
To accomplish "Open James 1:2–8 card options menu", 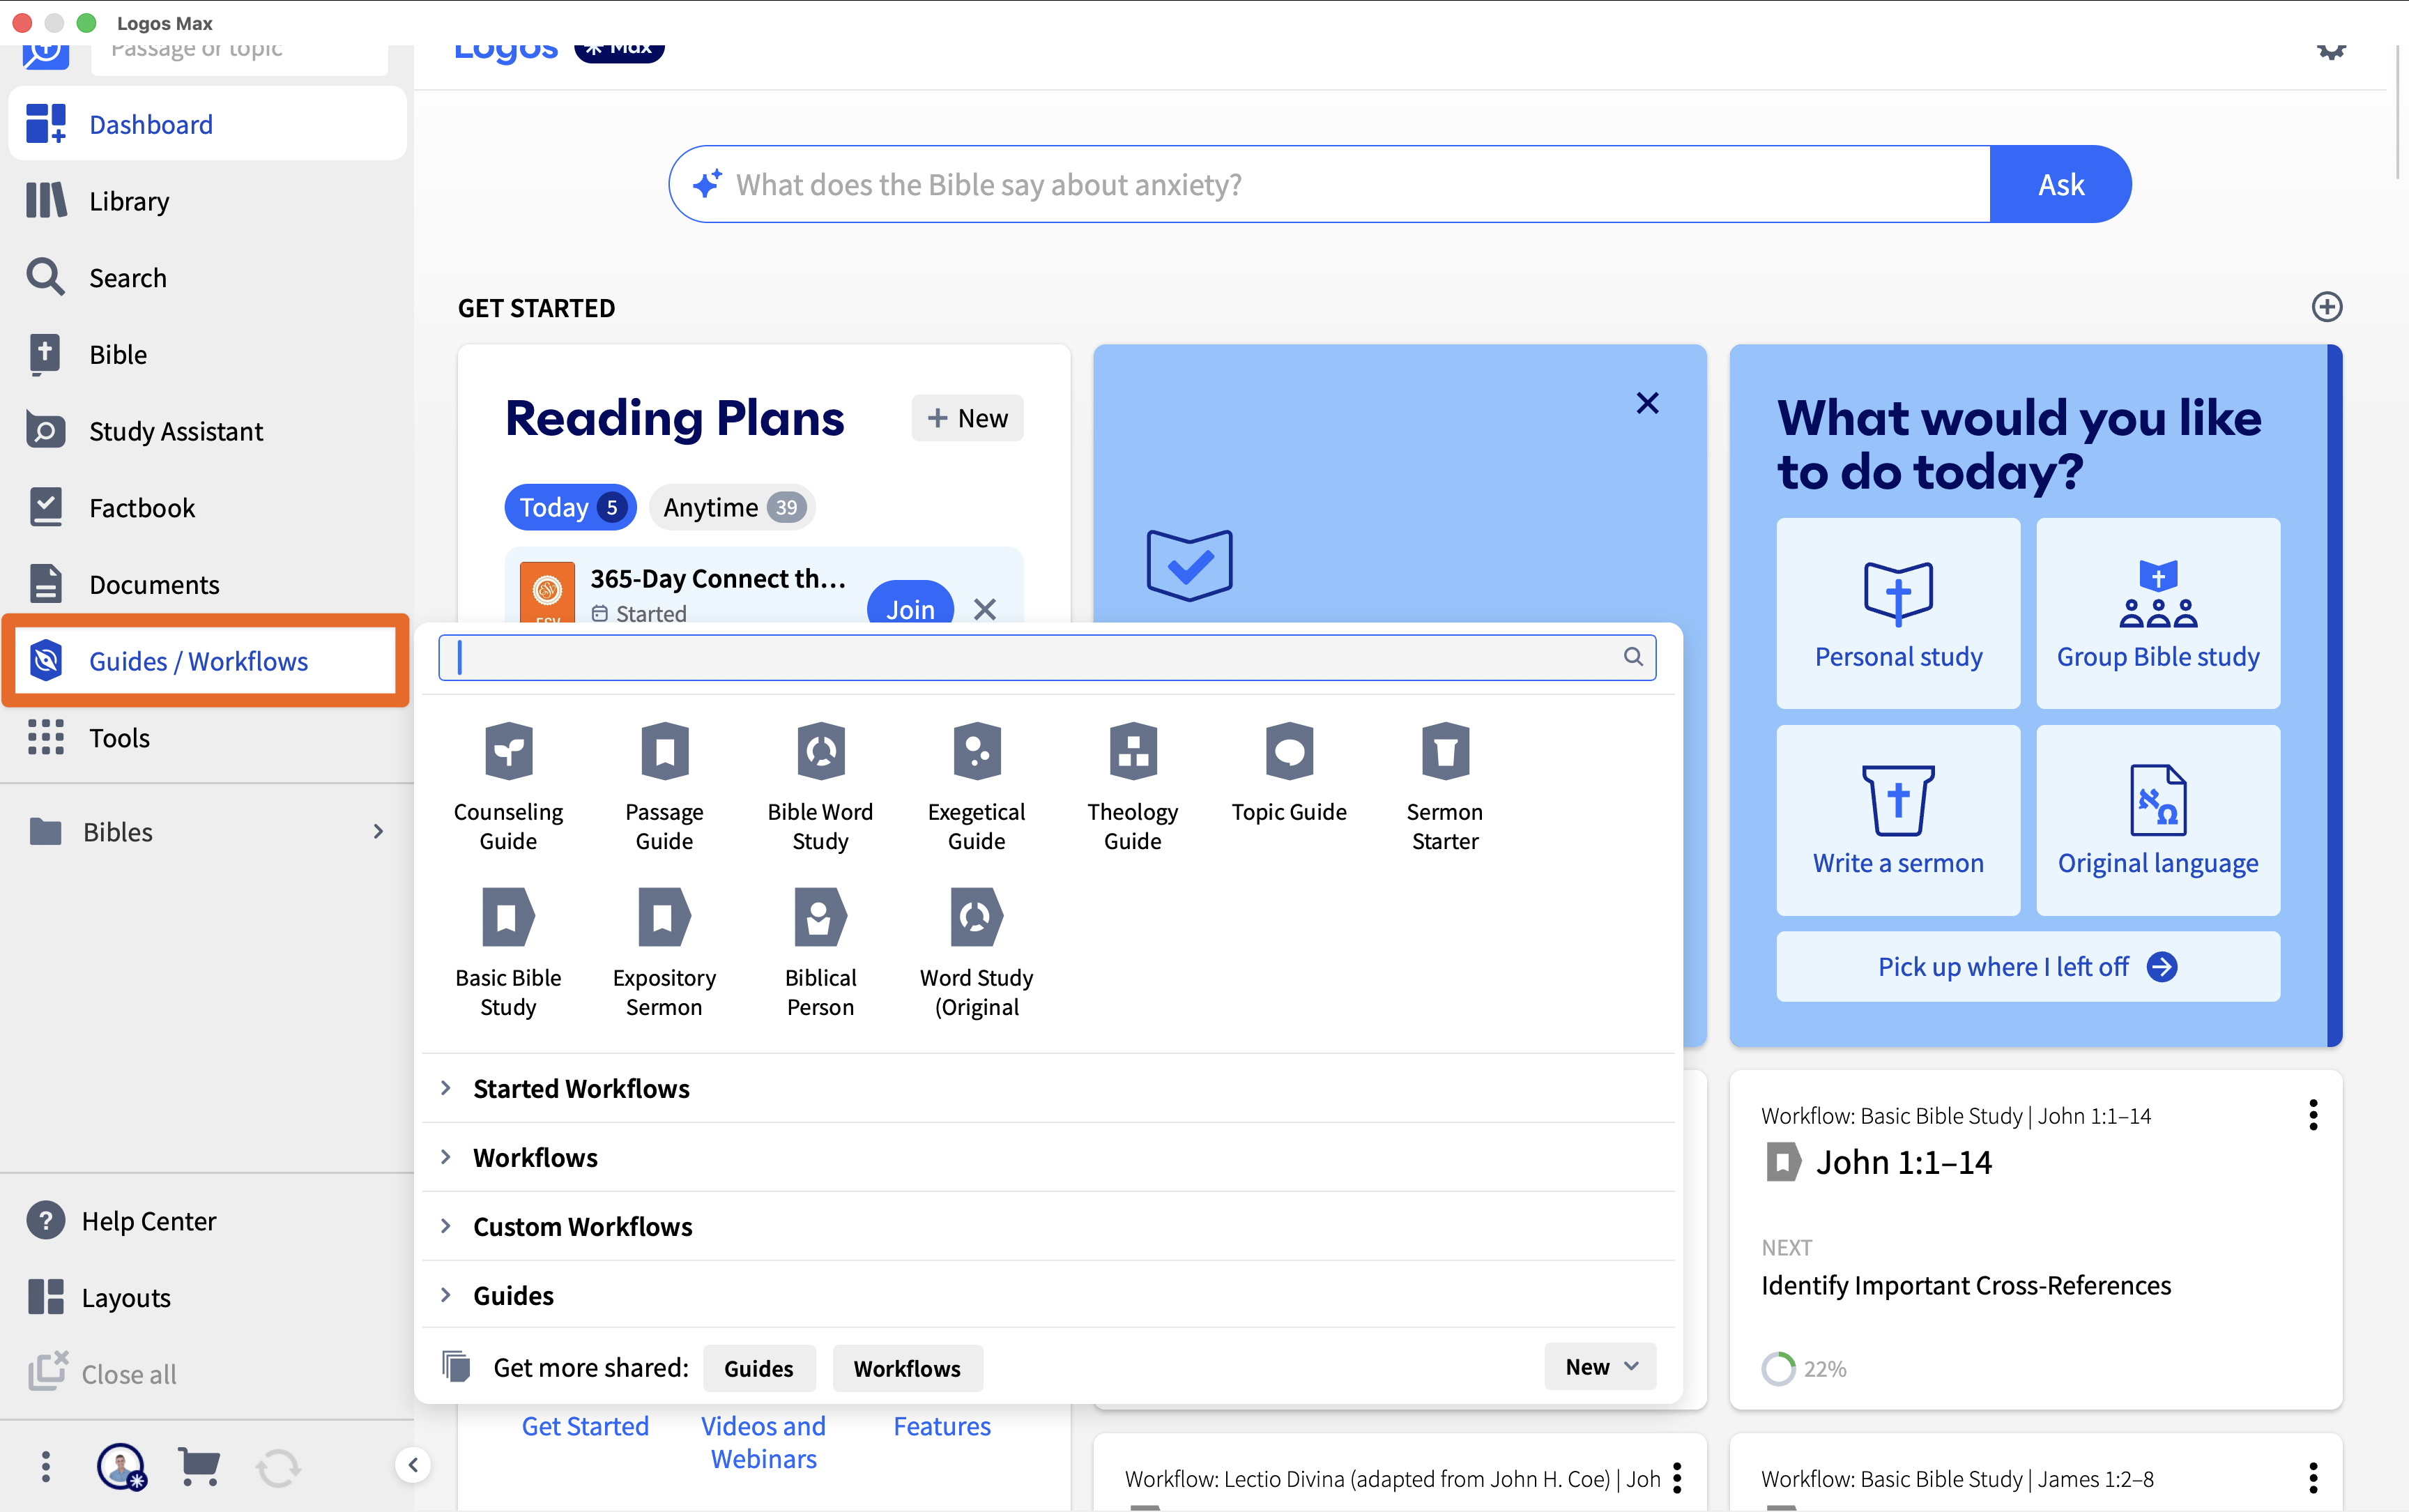I will (x=2313, y=1478).
